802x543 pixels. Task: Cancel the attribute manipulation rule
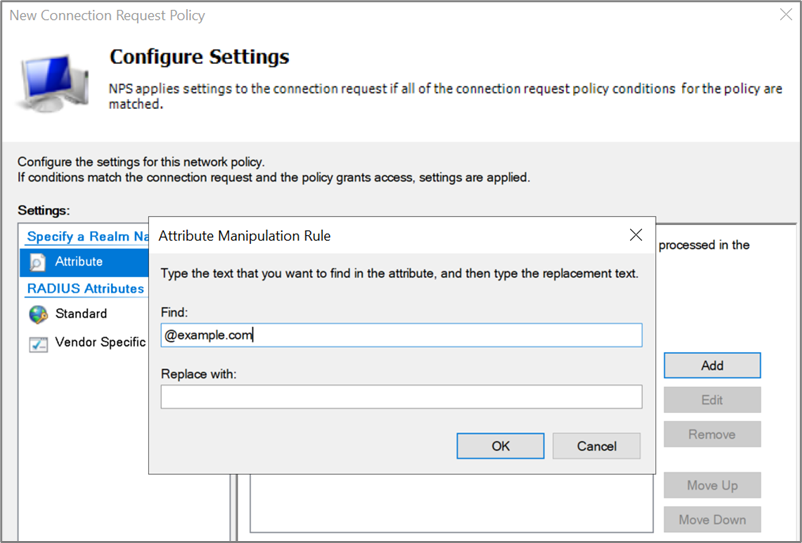point(596,446)
